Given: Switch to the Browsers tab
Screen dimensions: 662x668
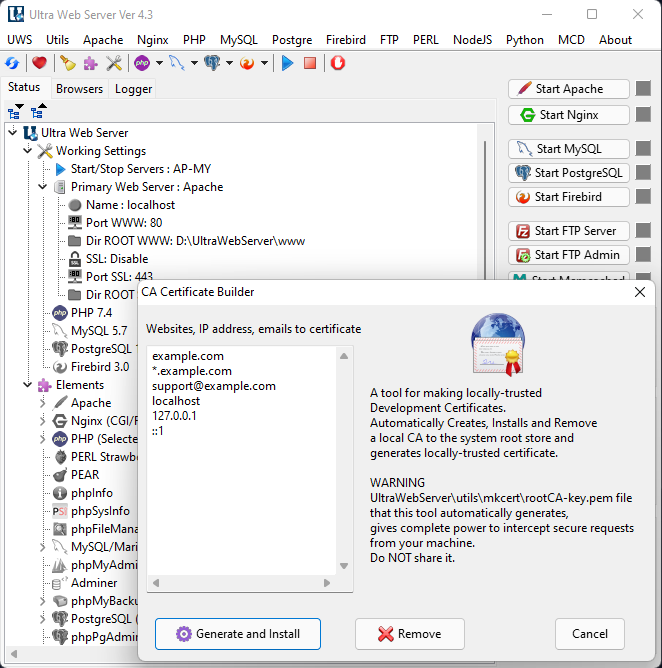Looking at the screenshot, I should (x=80, y=89).
